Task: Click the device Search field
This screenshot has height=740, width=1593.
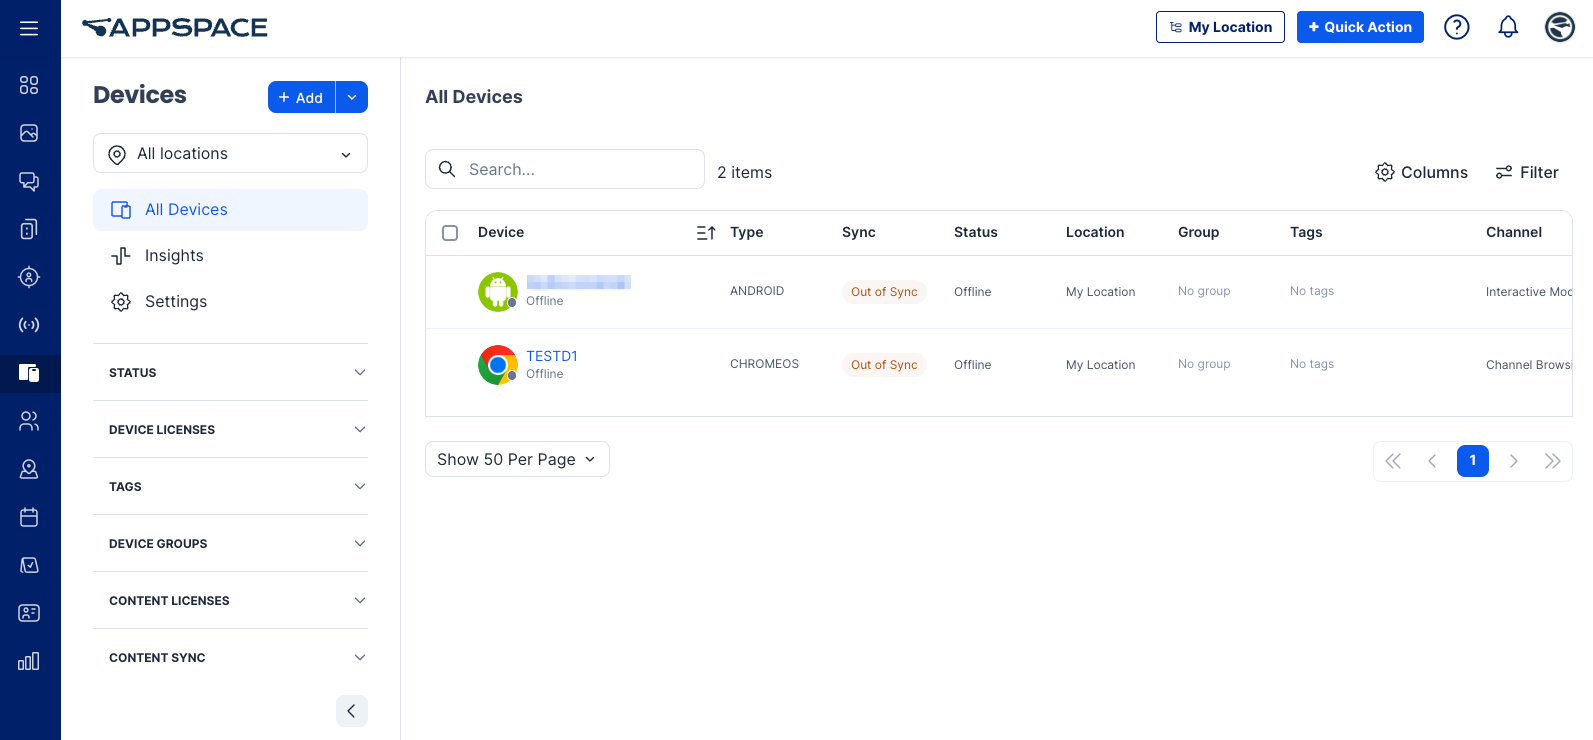Action: point(565,169)
